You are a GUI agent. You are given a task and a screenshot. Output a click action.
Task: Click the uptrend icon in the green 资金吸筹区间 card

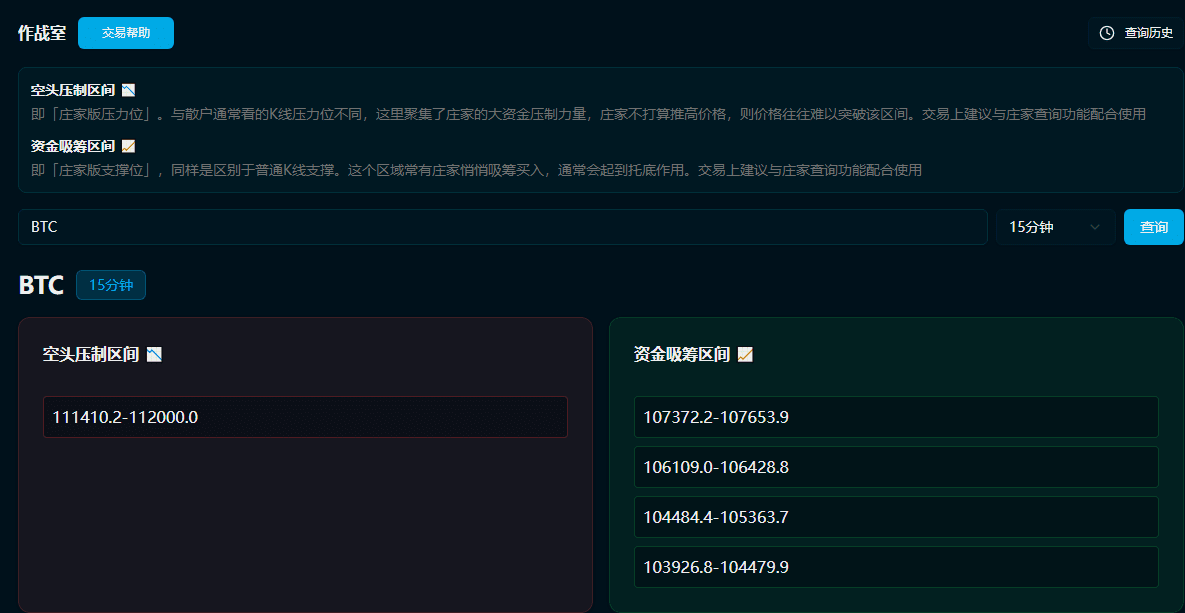click(745, 354)
